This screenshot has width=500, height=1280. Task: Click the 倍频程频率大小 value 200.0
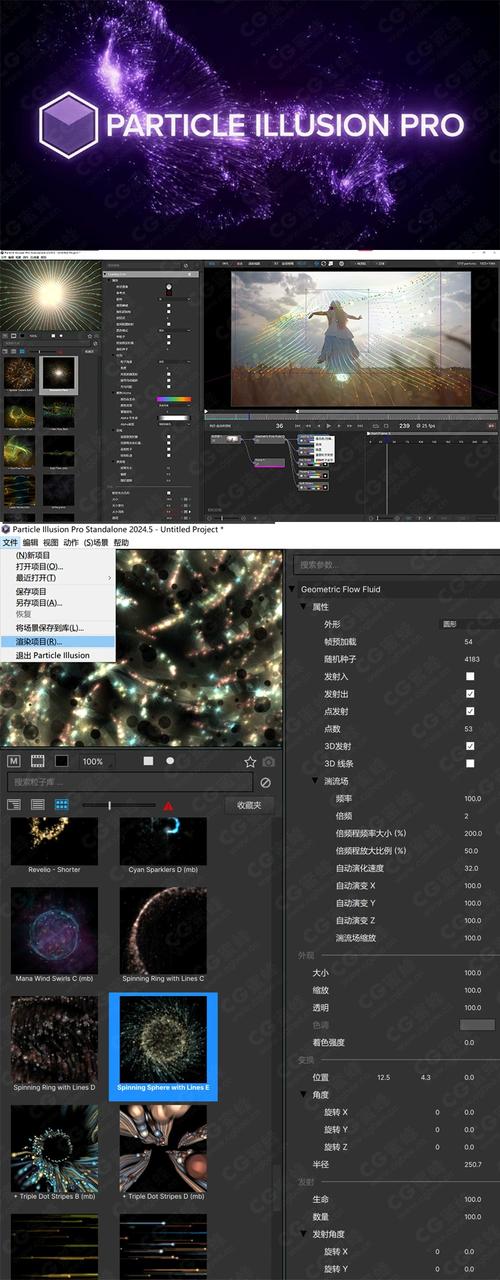(472, 833)
